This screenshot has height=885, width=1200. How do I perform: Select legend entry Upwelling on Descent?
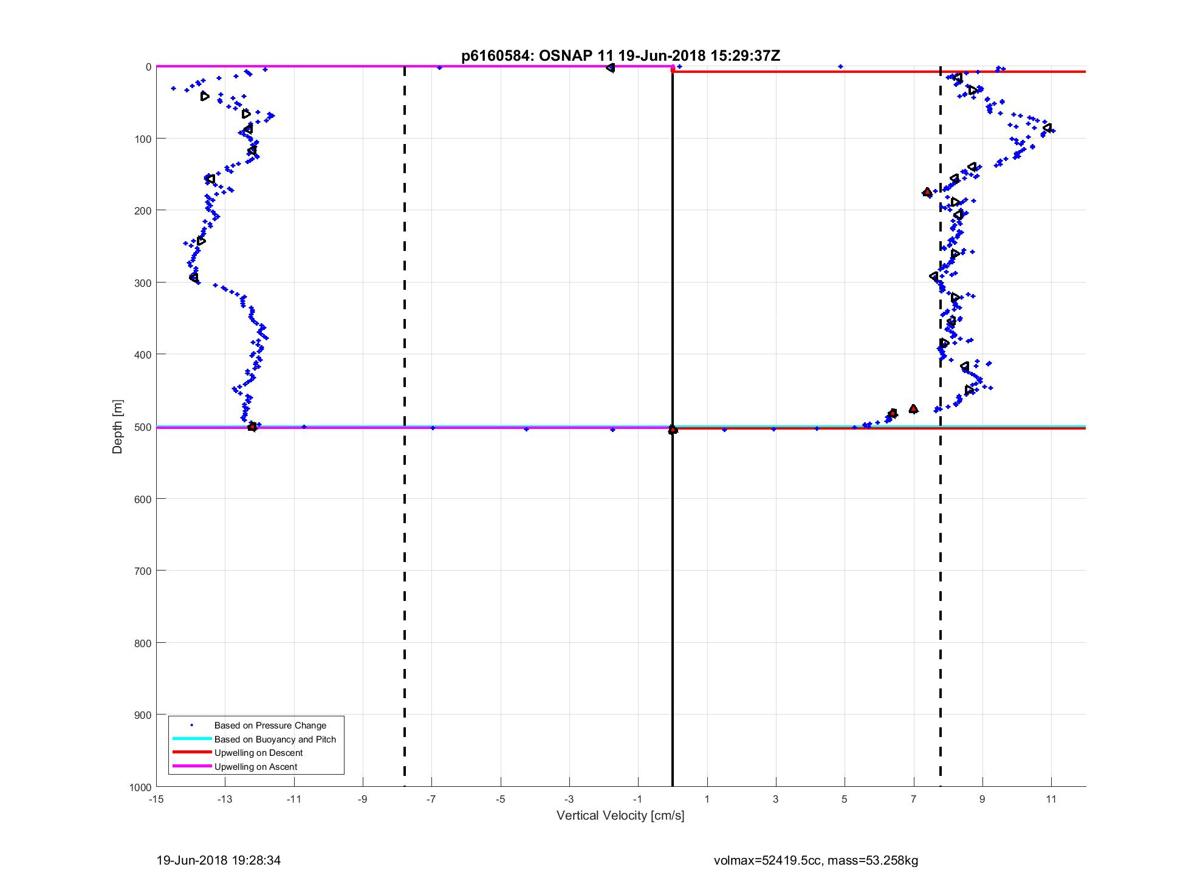[258, 752]
